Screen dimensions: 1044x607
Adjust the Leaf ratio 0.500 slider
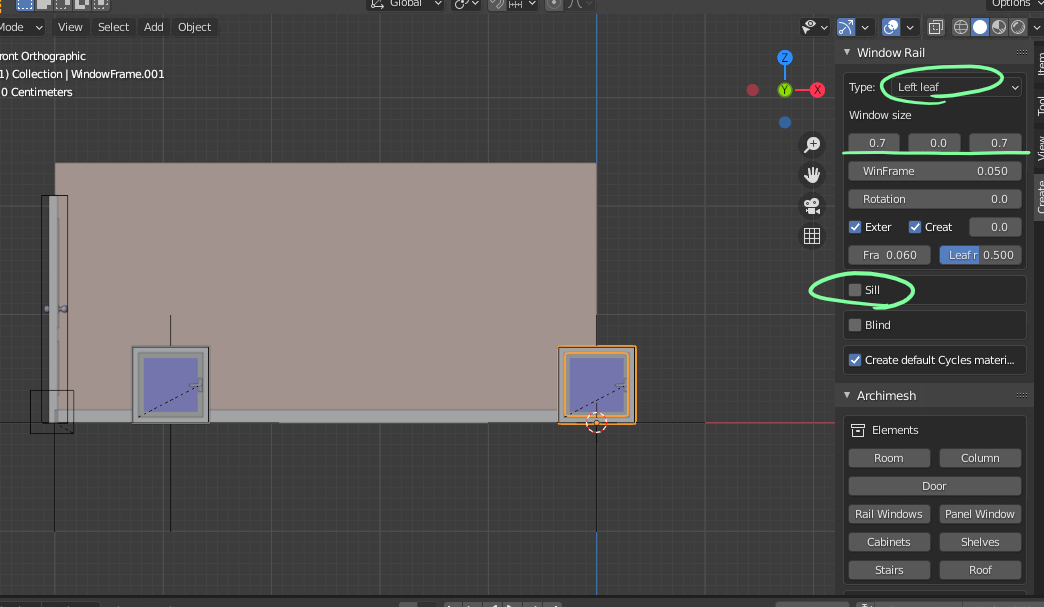tap(980, 255)
